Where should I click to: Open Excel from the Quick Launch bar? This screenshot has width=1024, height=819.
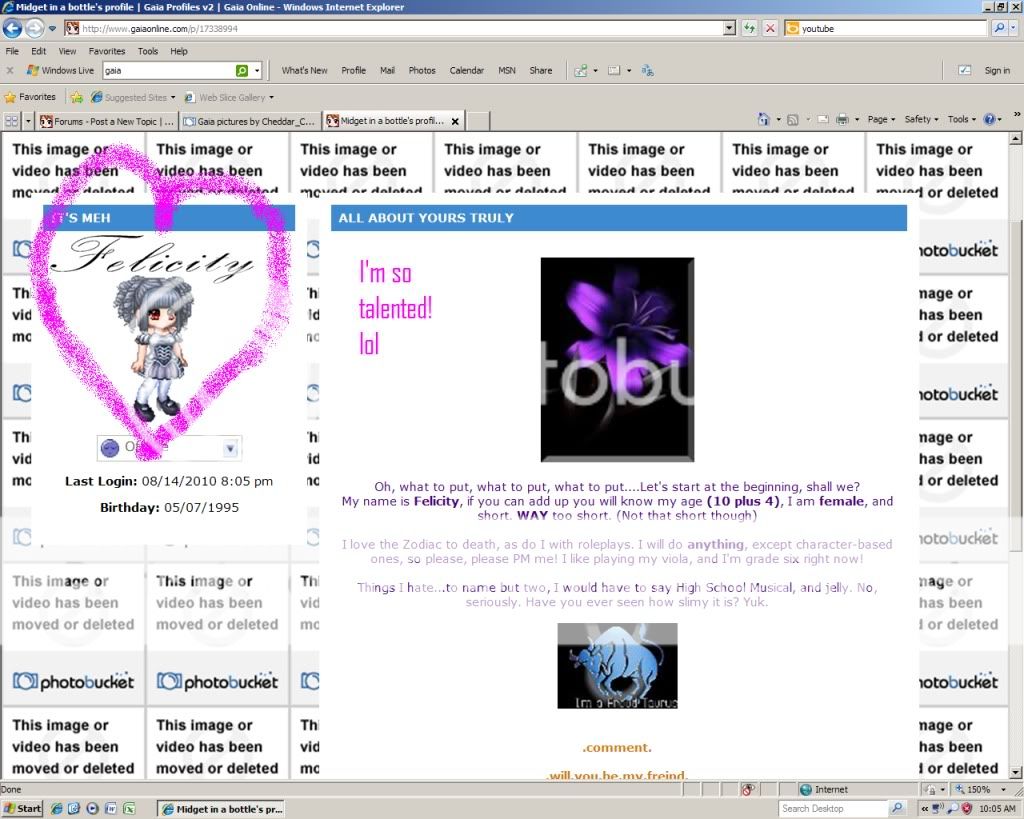click(x=129, y=809)
